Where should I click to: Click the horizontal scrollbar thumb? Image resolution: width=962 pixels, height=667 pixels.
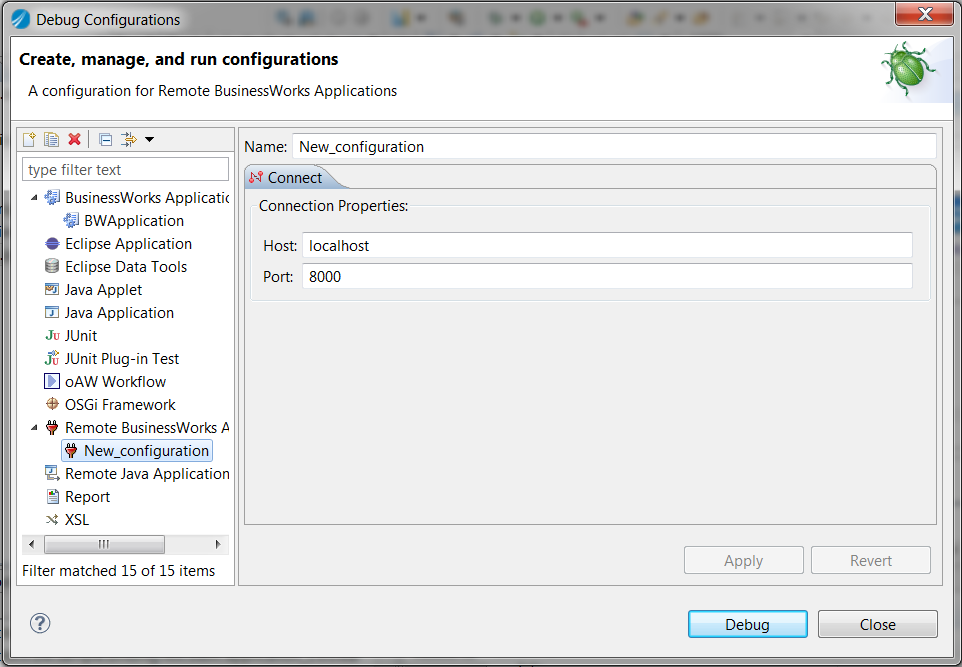104,544
